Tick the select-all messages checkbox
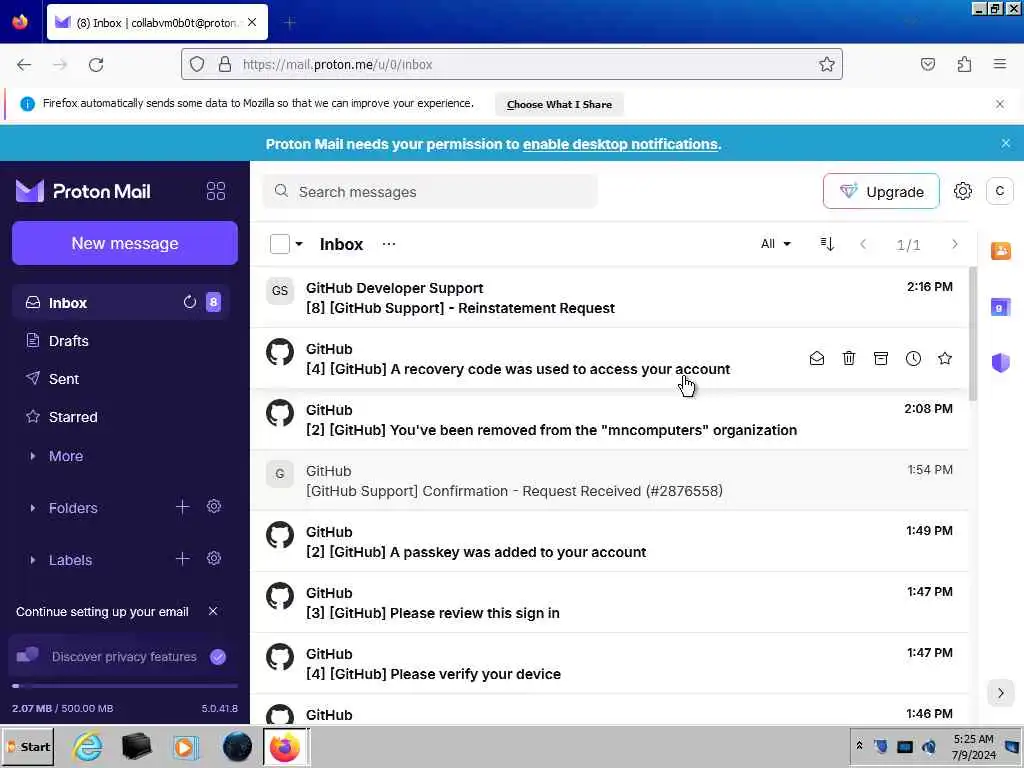1024x768 pixels. [x=280, y=244]
